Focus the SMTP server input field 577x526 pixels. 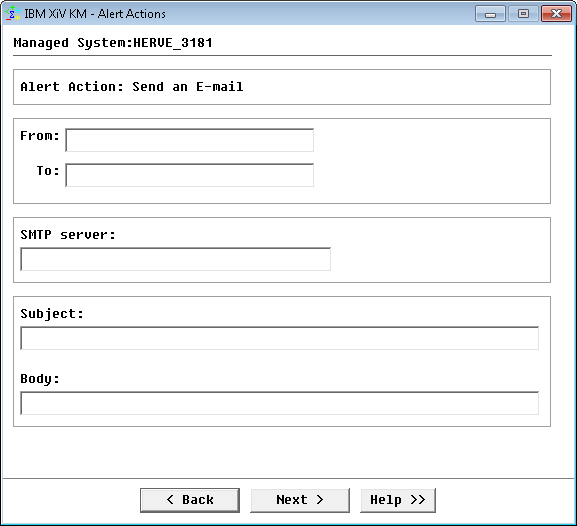(176, 259)
